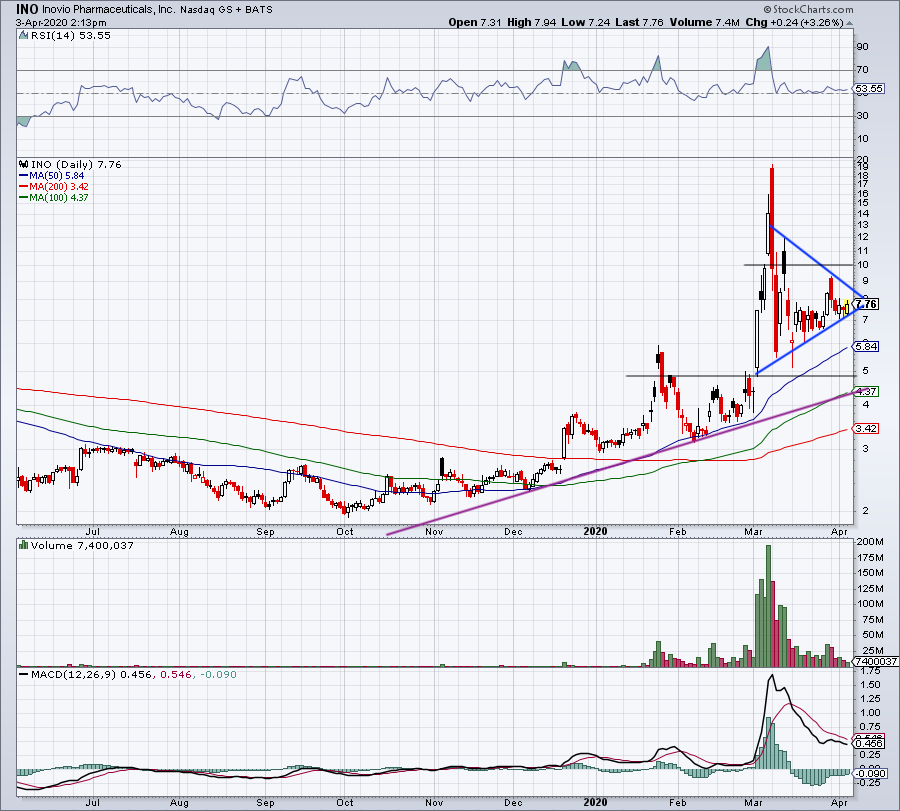This screenshot has height=811, width=900.
Task: Click the 0.546 MACD signal value in legend
Action: click(176, 674)
